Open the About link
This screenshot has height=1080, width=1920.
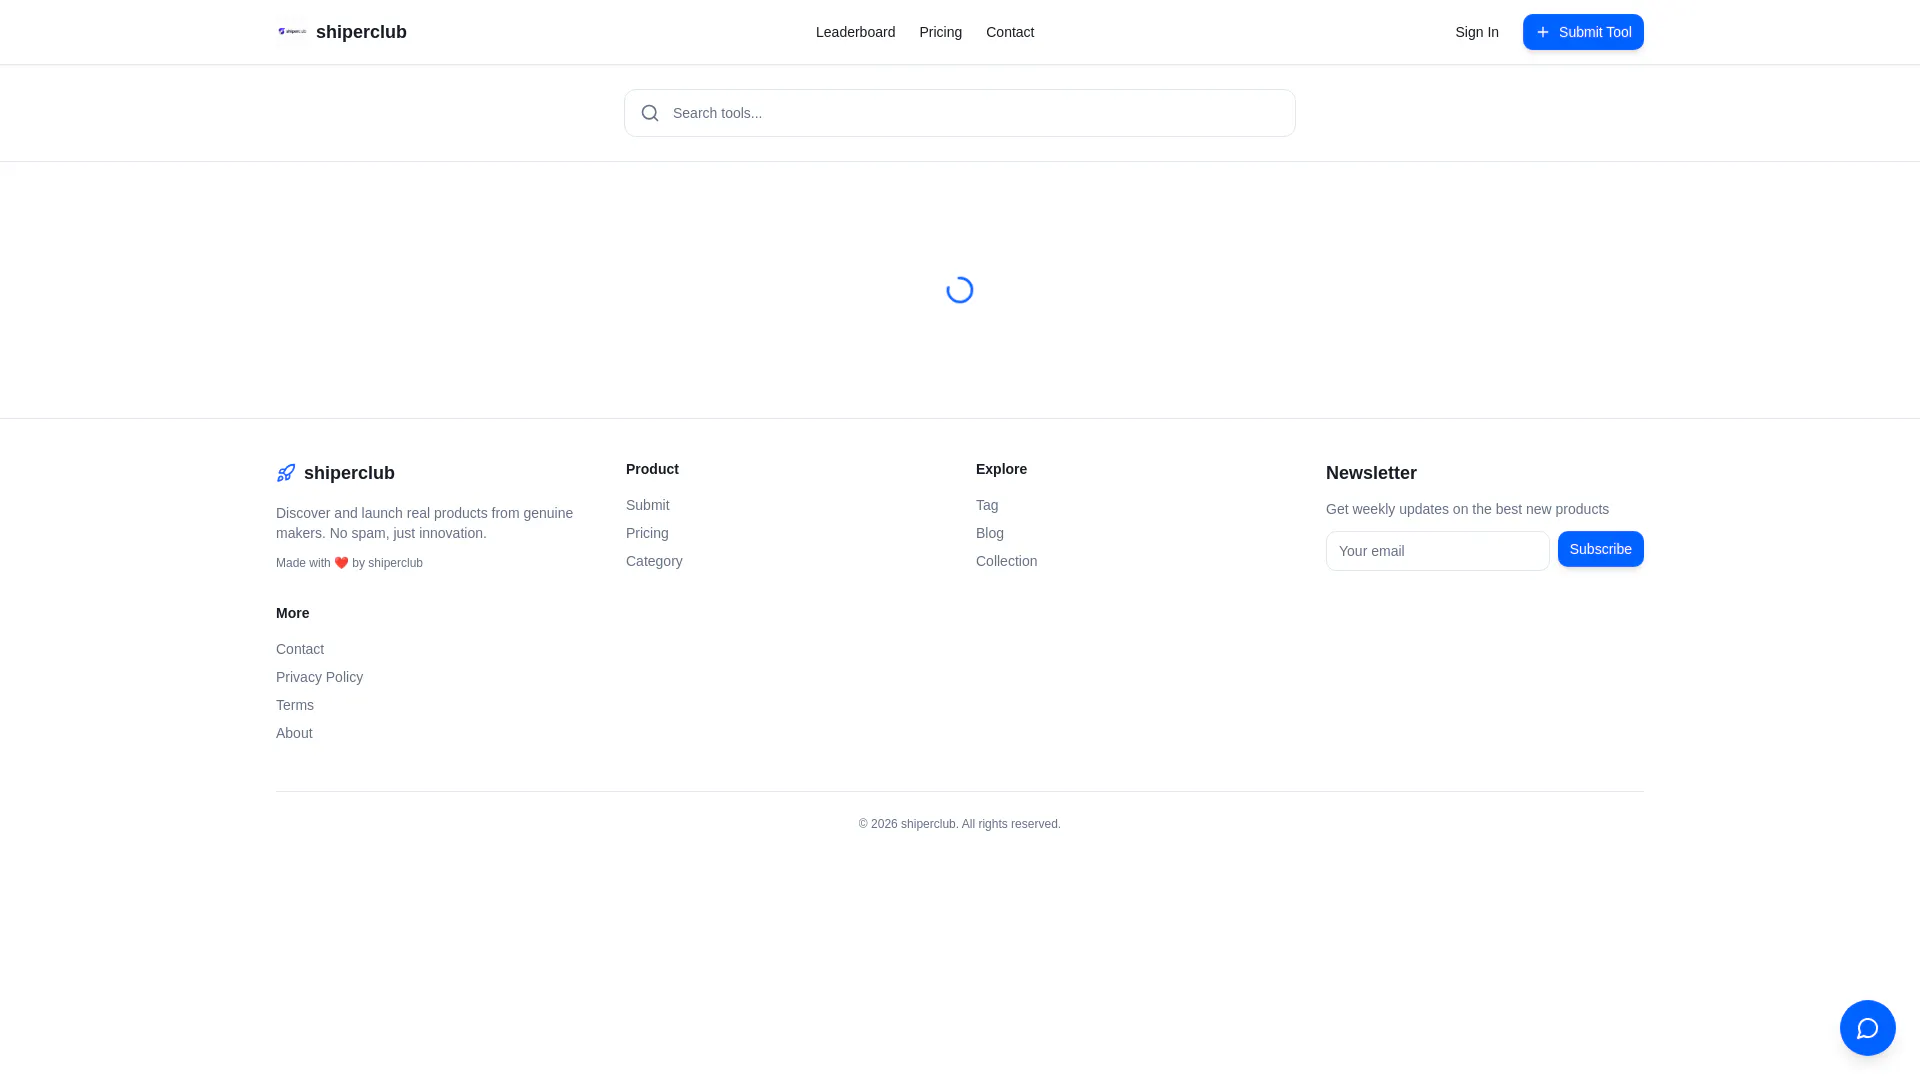click(294, 733)
